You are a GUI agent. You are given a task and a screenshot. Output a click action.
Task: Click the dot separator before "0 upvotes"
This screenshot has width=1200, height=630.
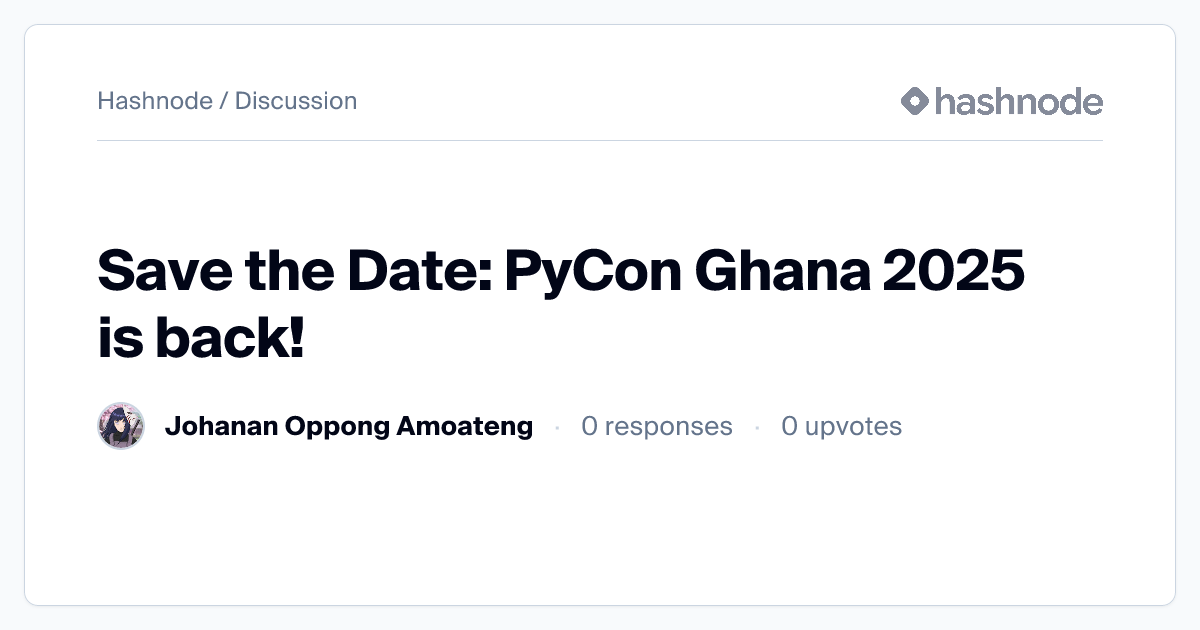pos(757,428)
